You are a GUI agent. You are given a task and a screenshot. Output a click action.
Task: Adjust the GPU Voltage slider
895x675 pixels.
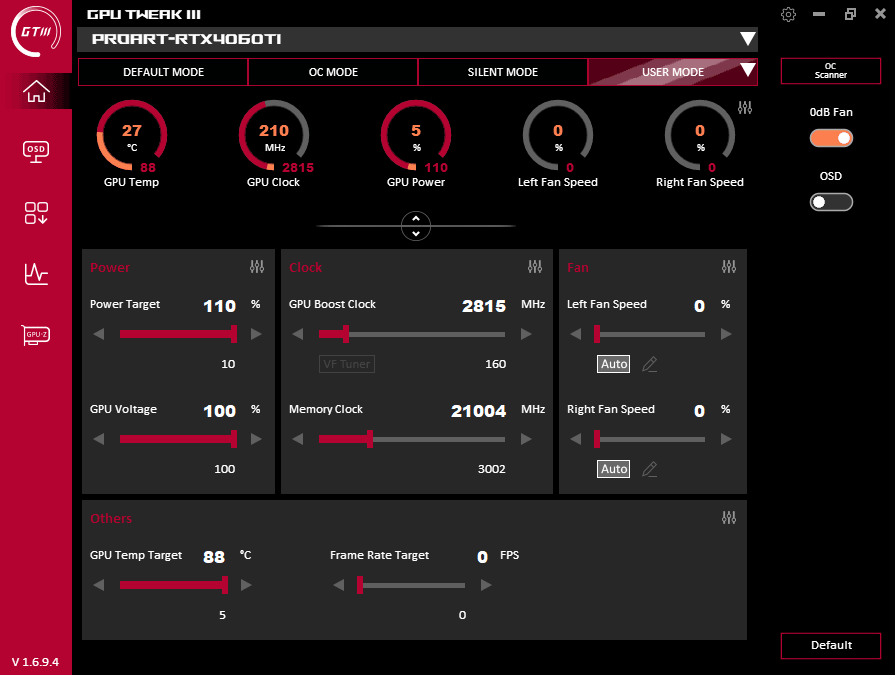(178, 439)
